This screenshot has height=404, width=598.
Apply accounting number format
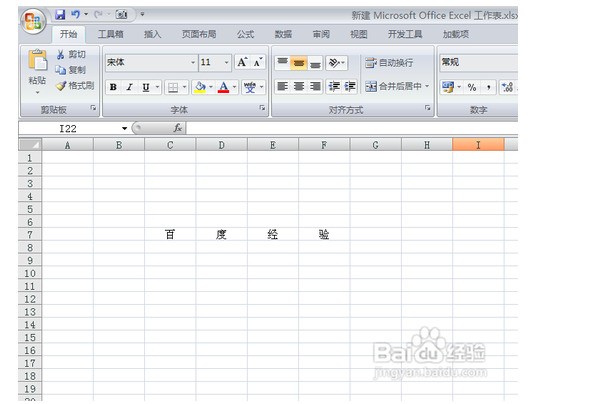click(x=447, y=87)
